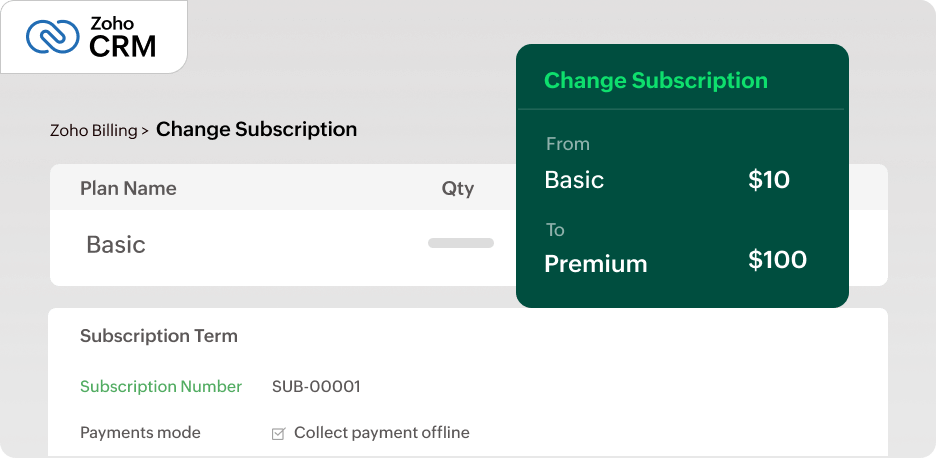The image size is (936, 458).
Task: Click the grey quantity bar in the Basic row
Action: 460,243
